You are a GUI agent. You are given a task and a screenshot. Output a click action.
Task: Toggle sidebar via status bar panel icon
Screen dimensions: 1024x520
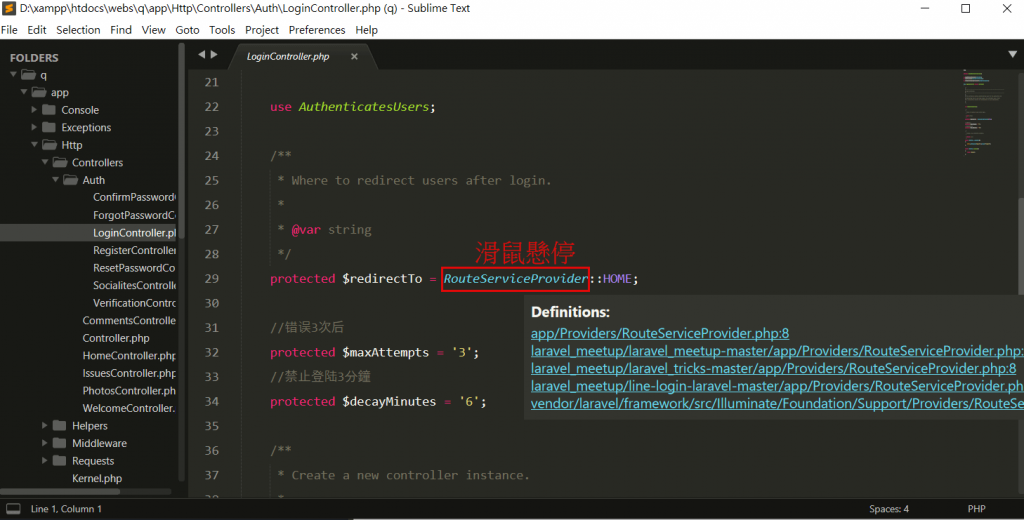coord(13,509)
